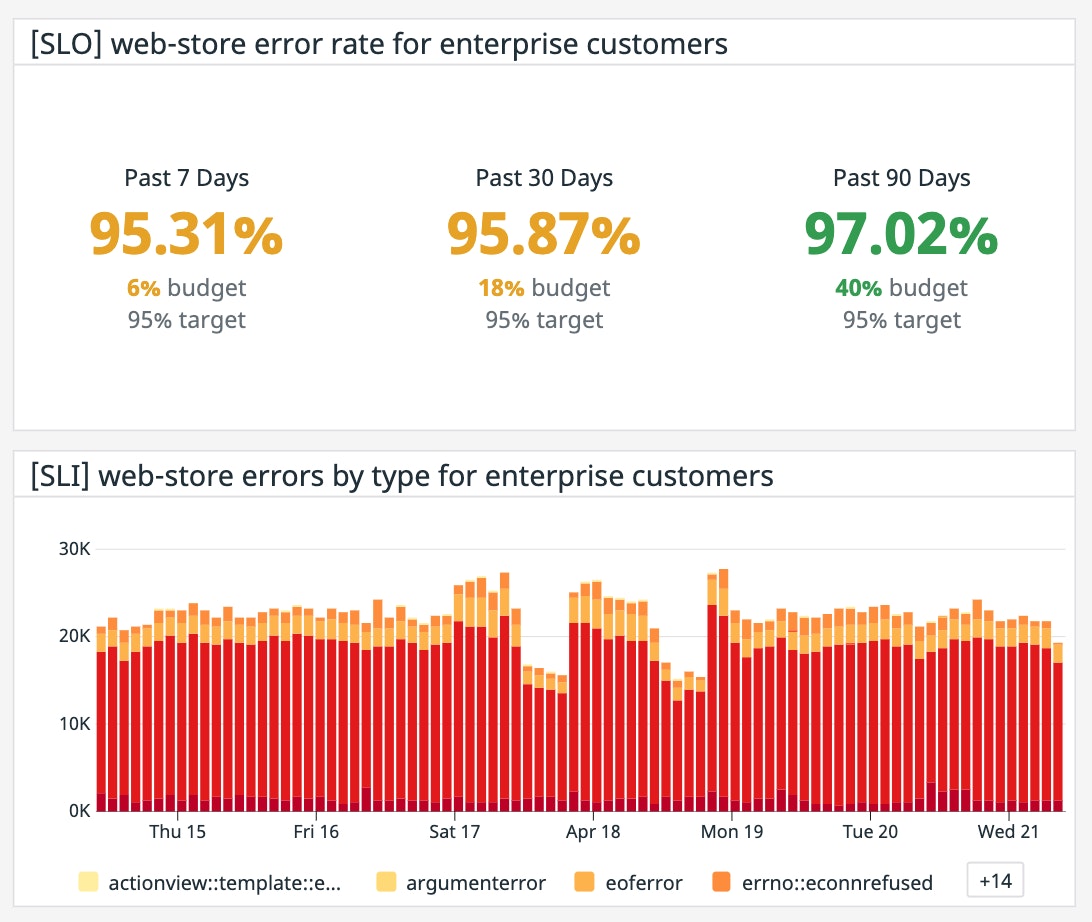Click the argumenterror legend color swatch
Image resolution: width=1092 pixels, height=922 pixels.
pyautogui.click(x=387, y=882)
